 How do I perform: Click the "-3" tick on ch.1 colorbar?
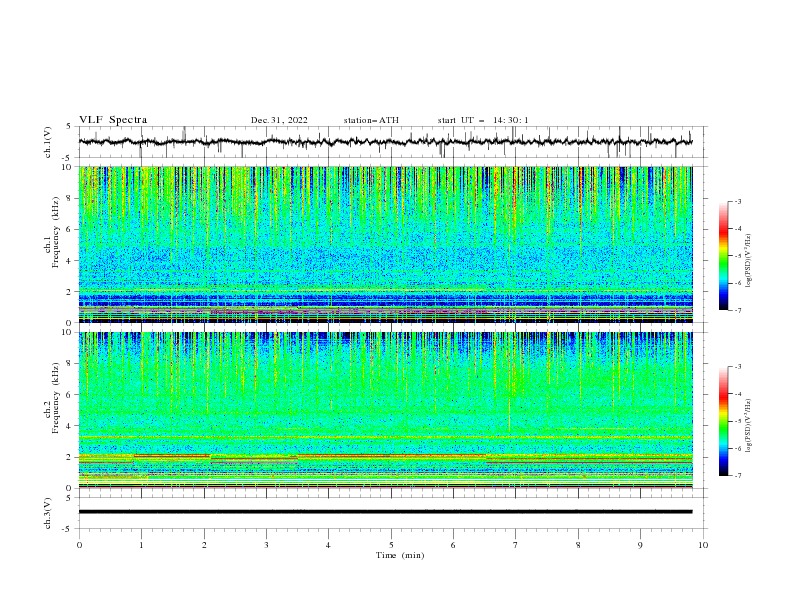pyautogui.click(x=737, y=202)
